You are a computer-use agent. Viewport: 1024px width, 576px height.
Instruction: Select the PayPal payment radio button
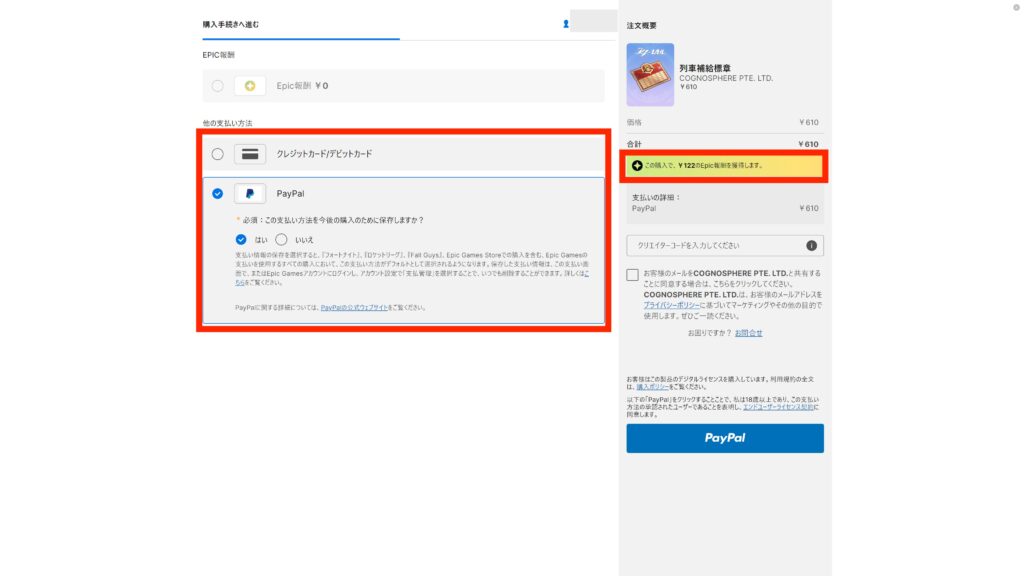(x=217, y=193)
